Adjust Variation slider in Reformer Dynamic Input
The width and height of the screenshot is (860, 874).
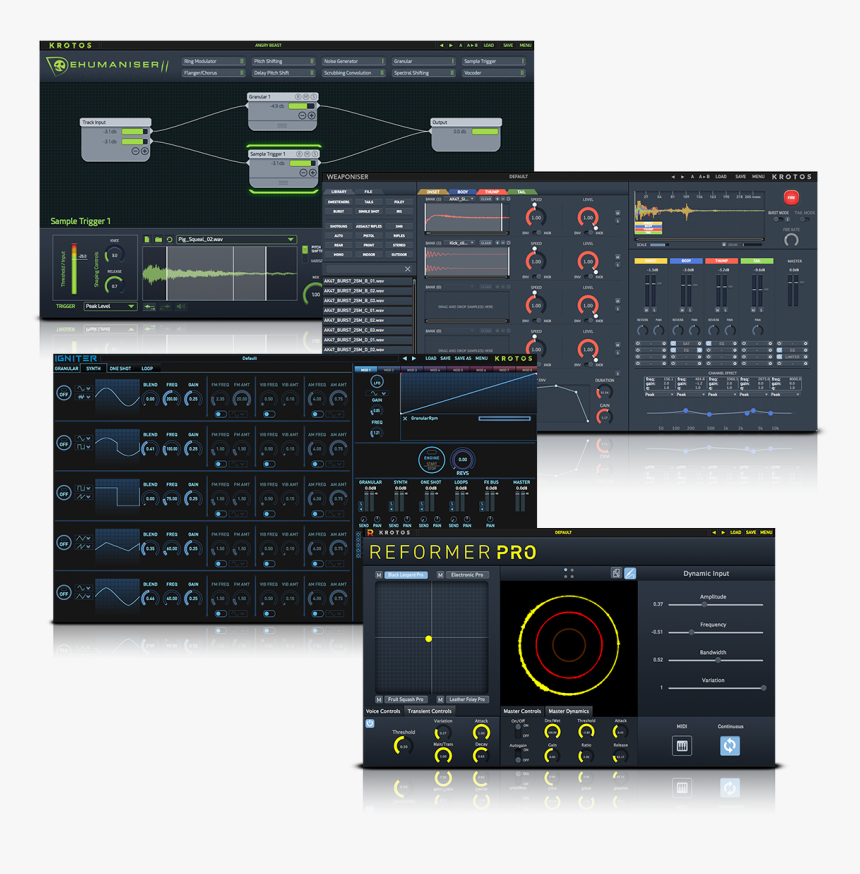coord(715,688)
